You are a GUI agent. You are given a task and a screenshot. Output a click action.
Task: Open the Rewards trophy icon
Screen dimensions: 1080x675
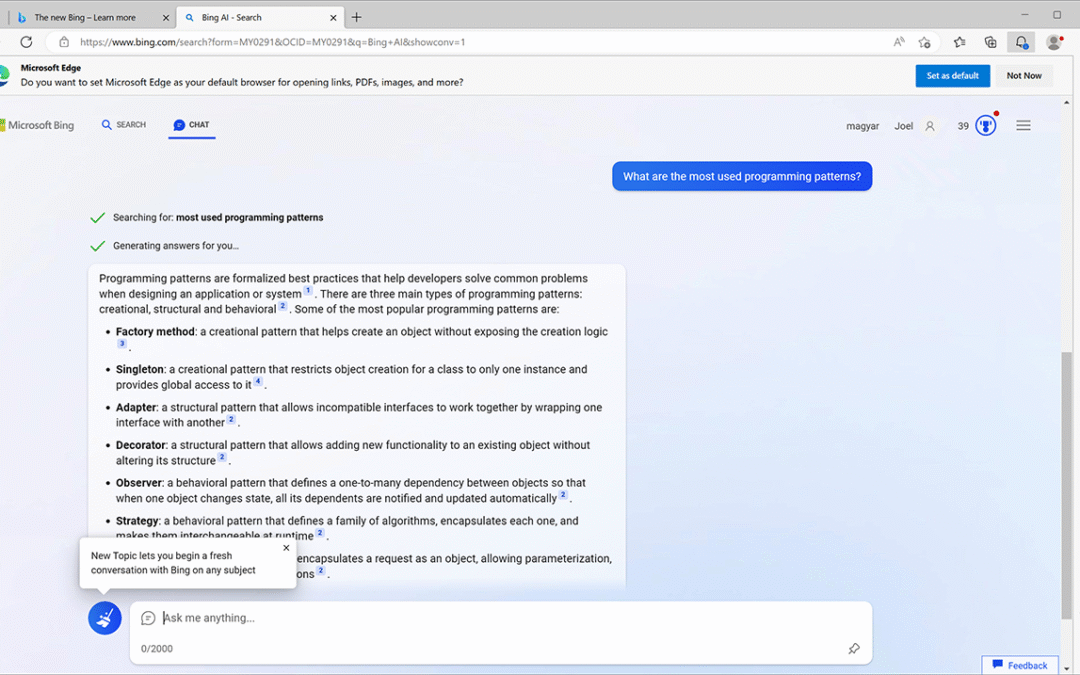point(986,126)
